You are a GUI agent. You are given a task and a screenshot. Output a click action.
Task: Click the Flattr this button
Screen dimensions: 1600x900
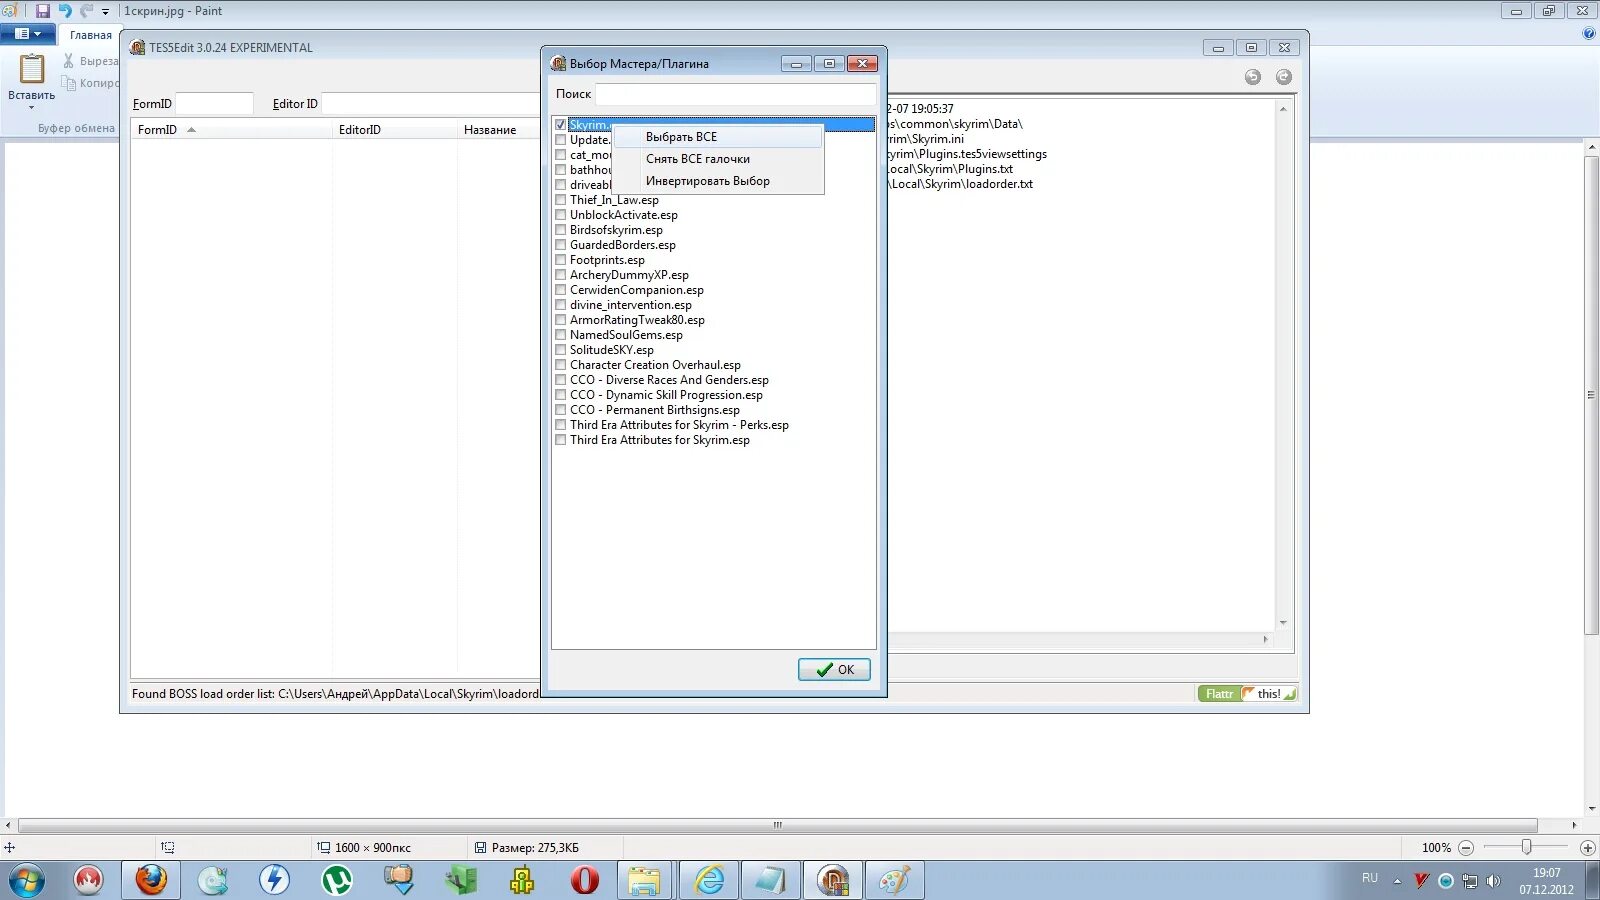[x=1247, y=694]
